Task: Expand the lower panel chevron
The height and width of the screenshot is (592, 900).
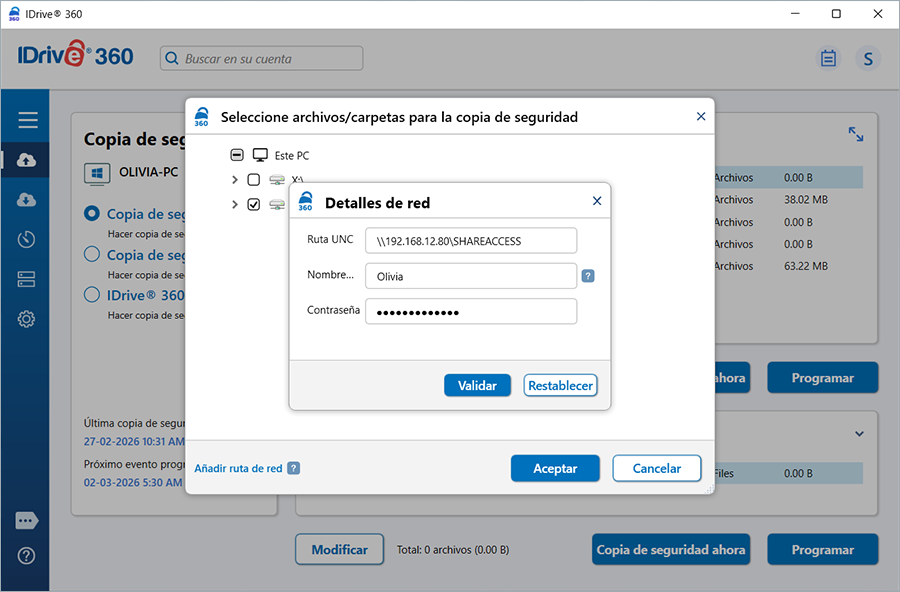Action: tap(859, 434)
